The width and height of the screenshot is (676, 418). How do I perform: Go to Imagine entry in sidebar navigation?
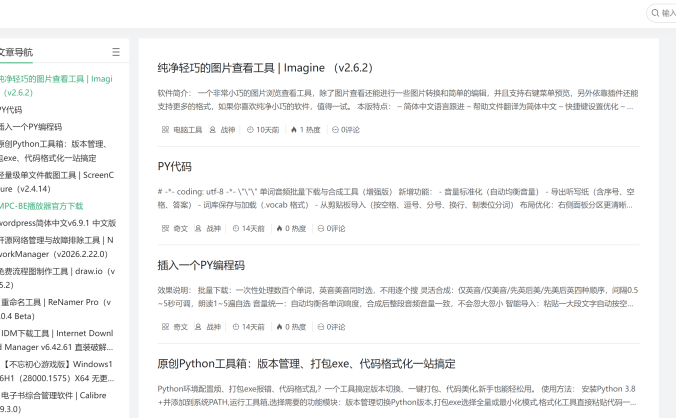56,85
